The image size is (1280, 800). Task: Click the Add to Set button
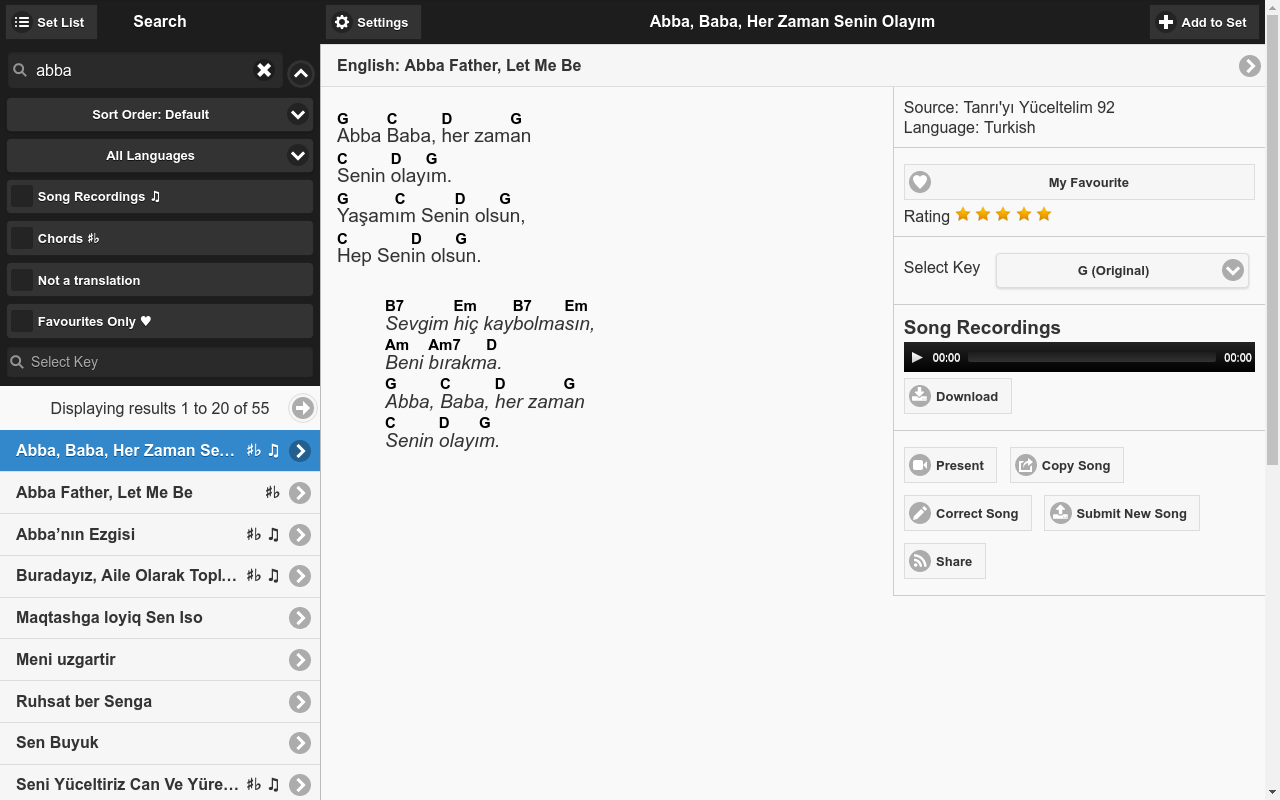coord(1203,22)
